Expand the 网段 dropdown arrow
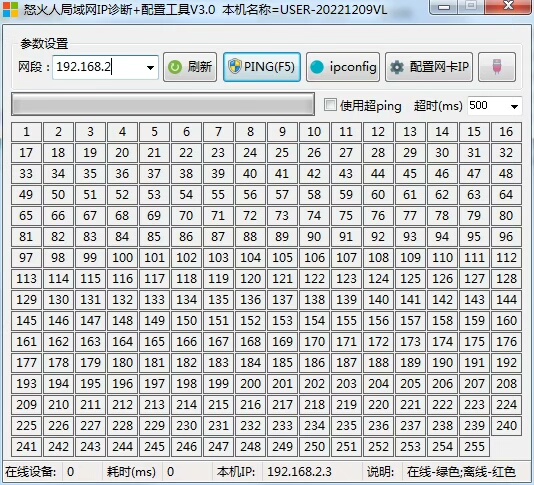The width and height of the screenshot is (534, 485). (x=150, y=67)
